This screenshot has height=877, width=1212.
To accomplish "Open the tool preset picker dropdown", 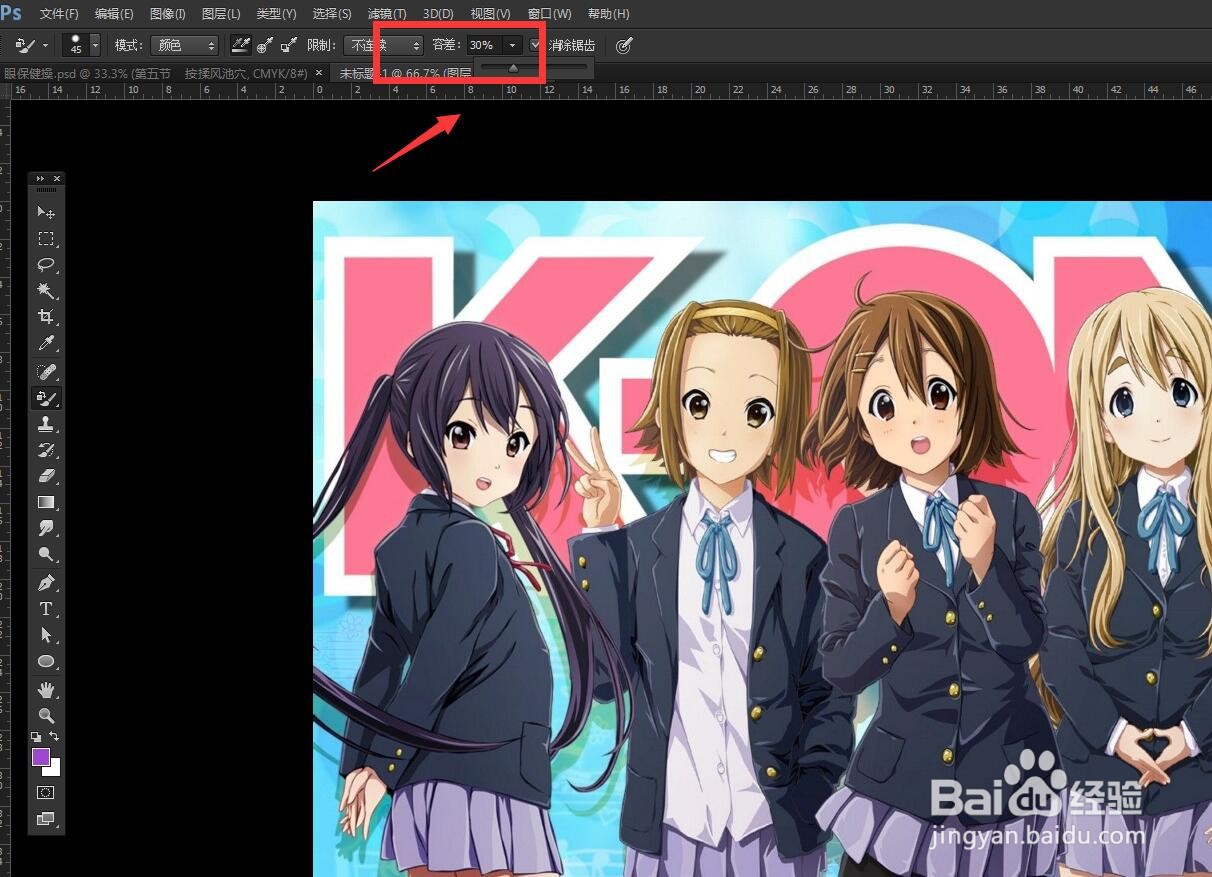I will (31, 45).
